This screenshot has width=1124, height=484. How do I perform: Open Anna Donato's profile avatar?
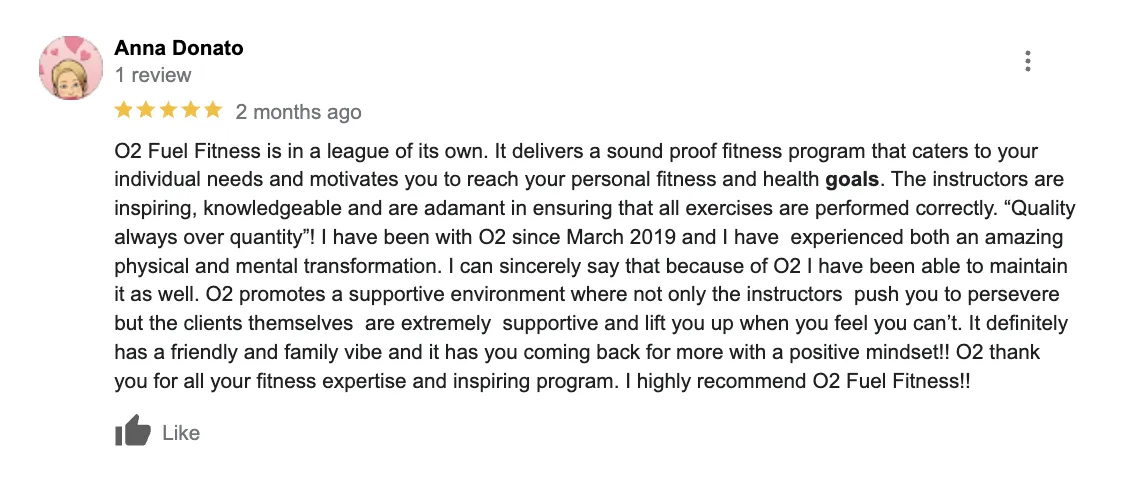tap(71, 69)
